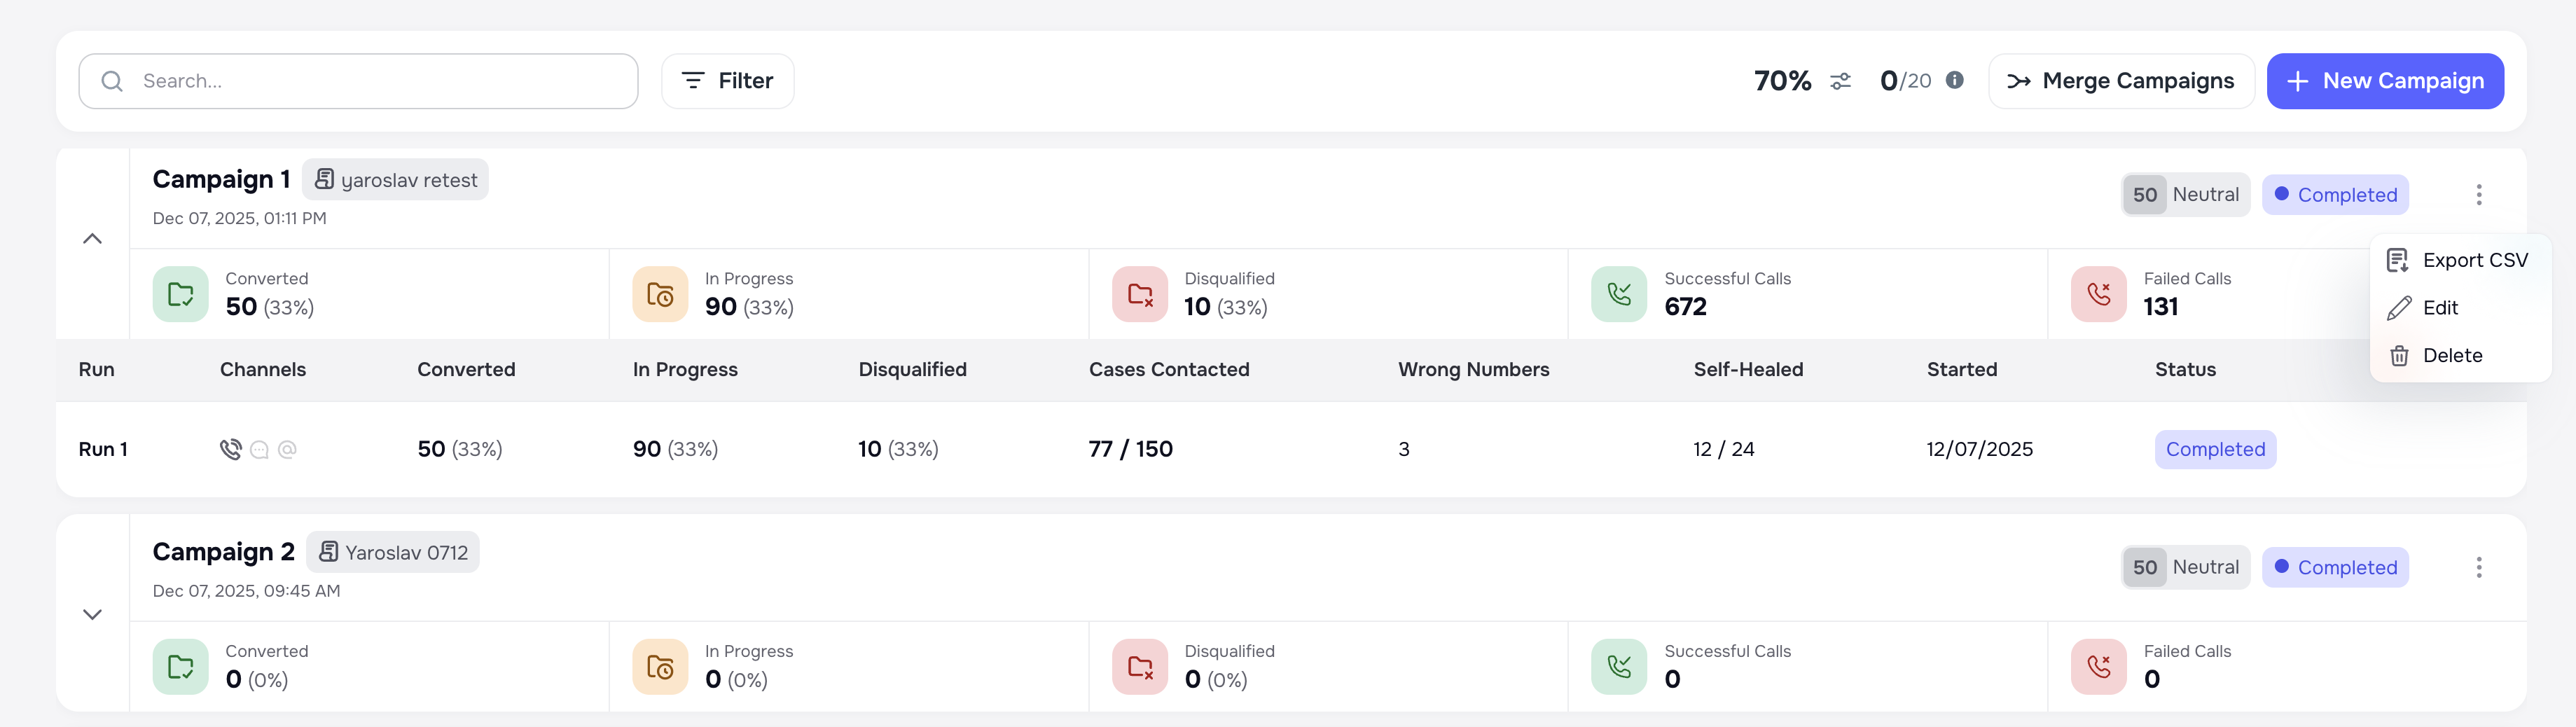Screen dimensions: 2576x727
Task: Collapse the Campaign 1 details panel
Action: point(93,238)
